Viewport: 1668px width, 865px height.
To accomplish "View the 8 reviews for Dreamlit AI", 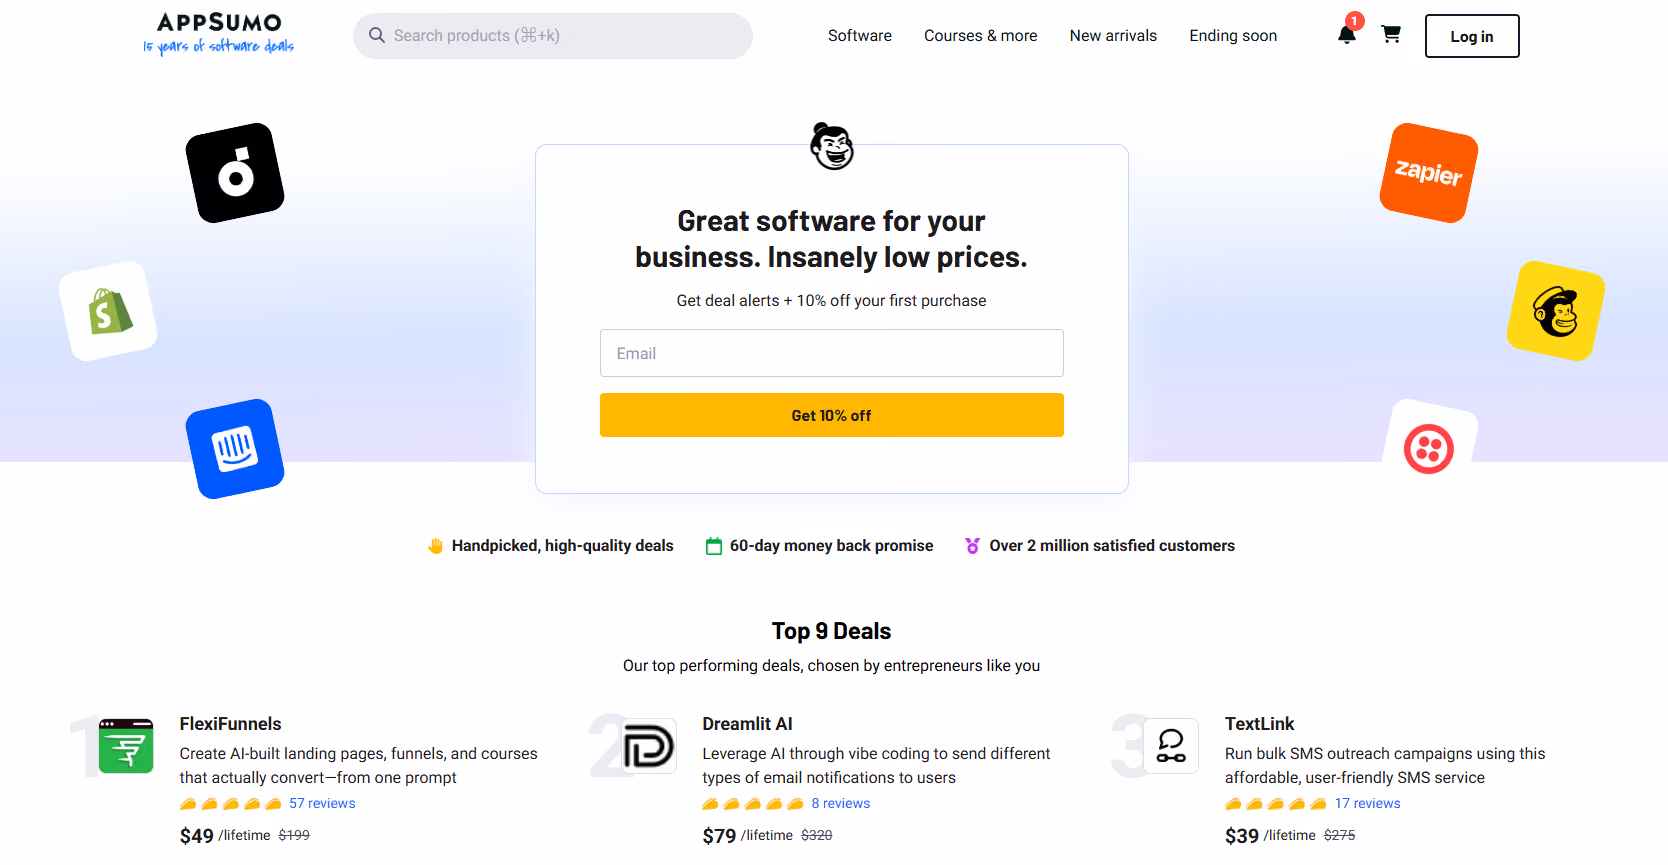I will pyautogui.click(x=841, y=804).
